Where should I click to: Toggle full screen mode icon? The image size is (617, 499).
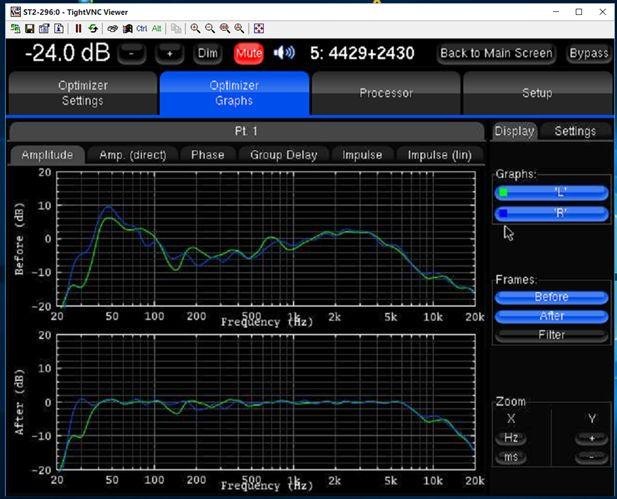coord(259,29)
